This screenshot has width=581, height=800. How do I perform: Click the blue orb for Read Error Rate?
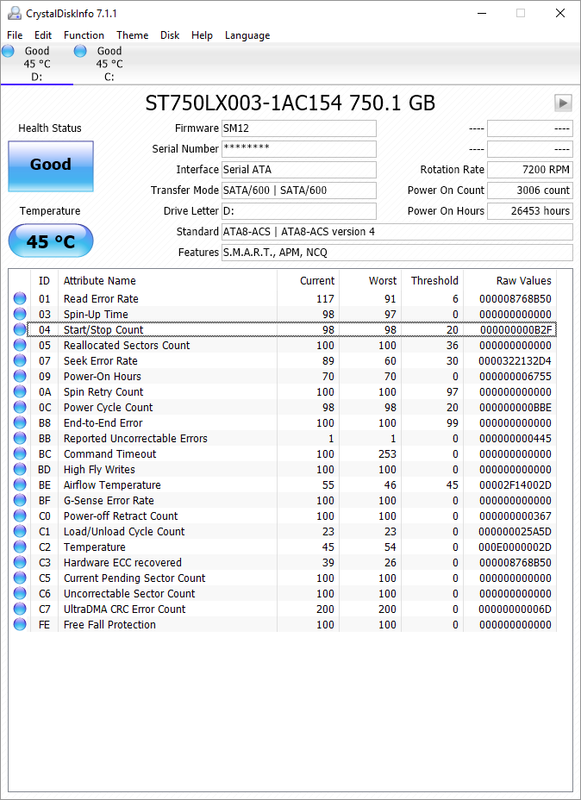coord(20,298)
